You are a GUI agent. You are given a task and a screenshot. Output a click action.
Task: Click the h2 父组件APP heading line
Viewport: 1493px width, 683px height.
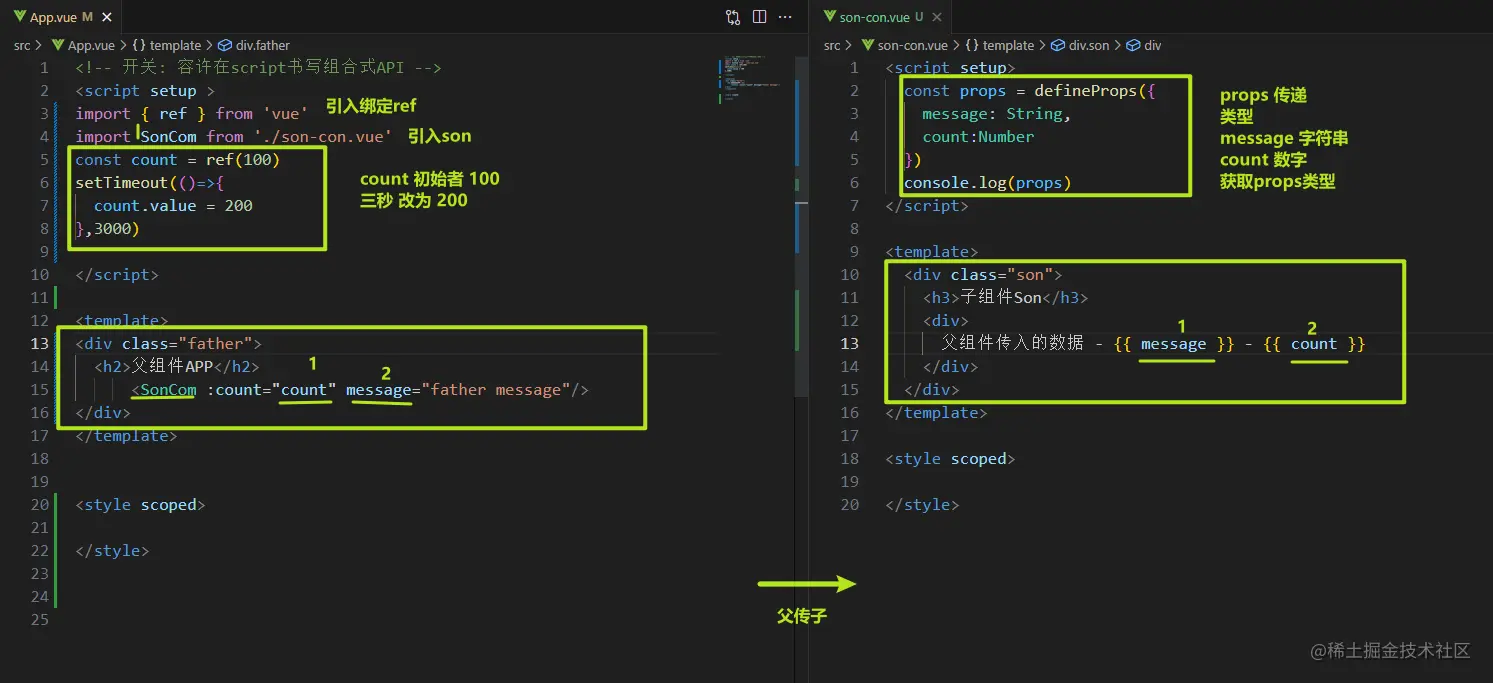(x=177, y=366)
